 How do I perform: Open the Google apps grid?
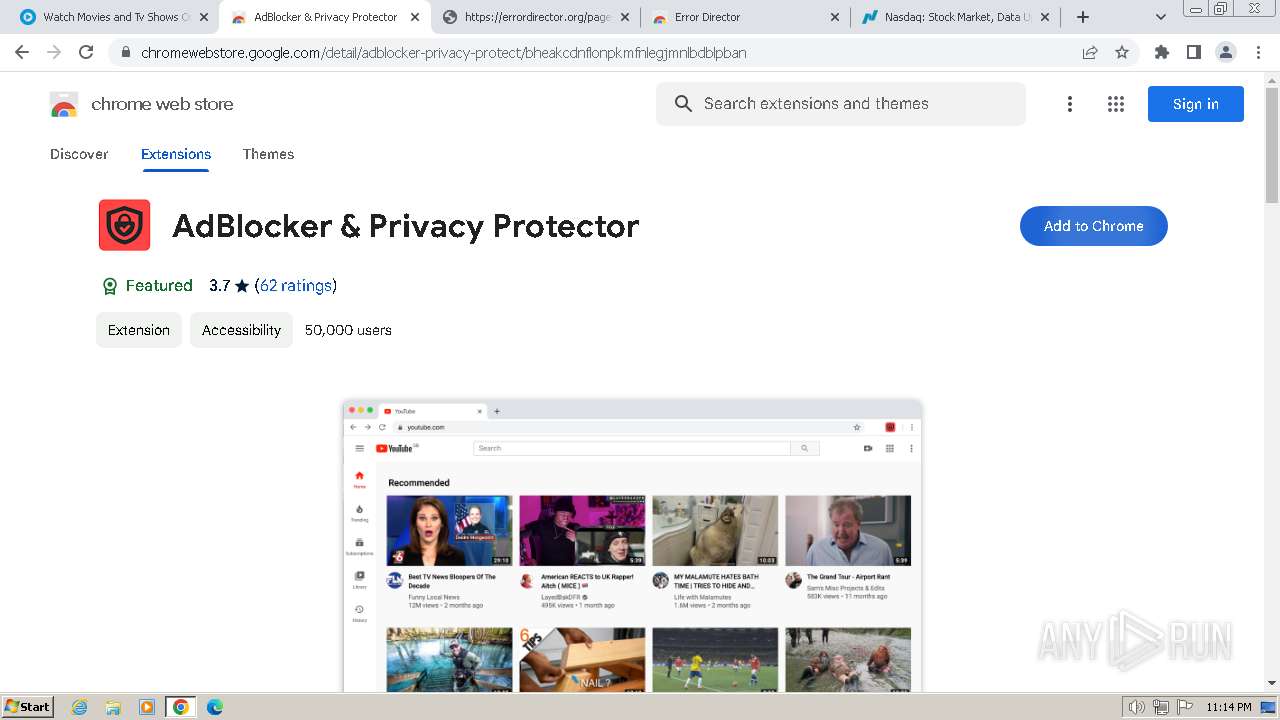coord(1116,104)
